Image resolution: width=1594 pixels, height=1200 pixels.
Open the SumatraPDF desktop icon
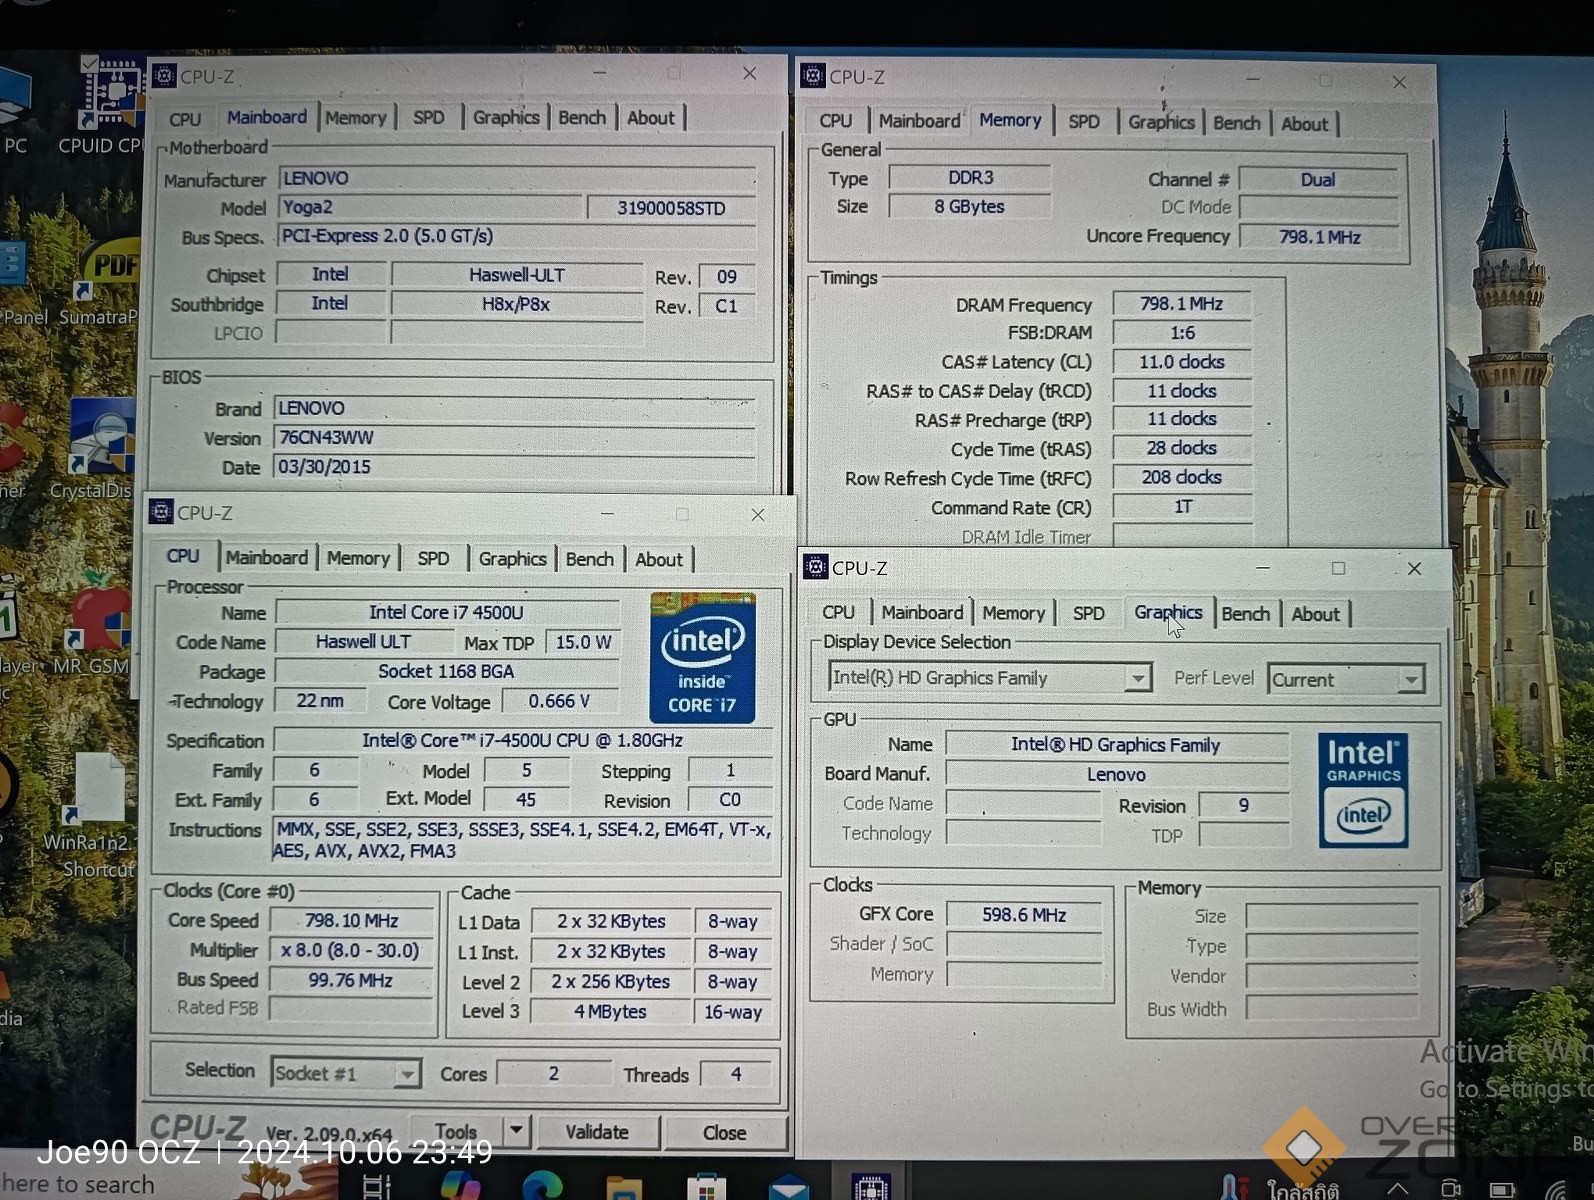pos(108,283)
